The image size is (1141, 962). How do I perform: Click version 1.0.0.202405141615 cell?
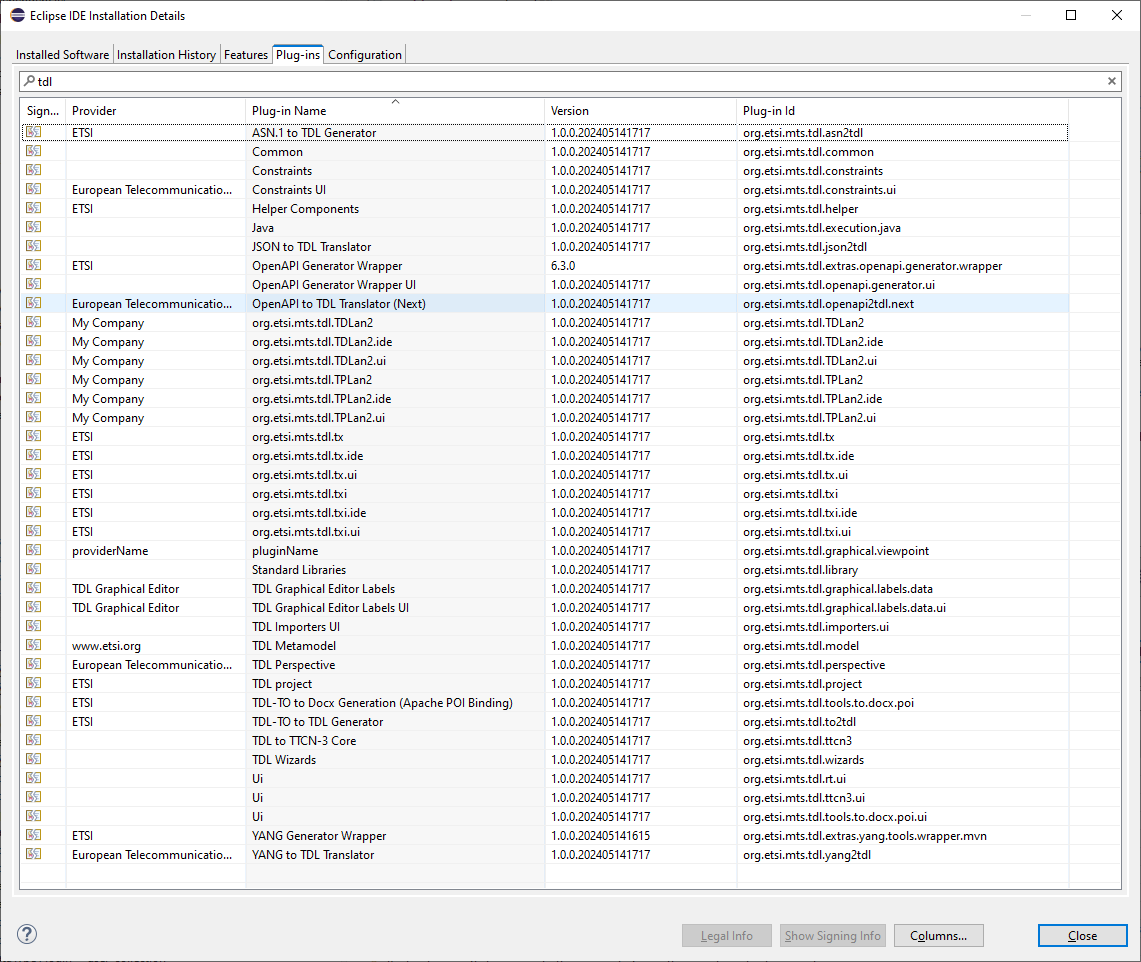(x=600, y=835)
